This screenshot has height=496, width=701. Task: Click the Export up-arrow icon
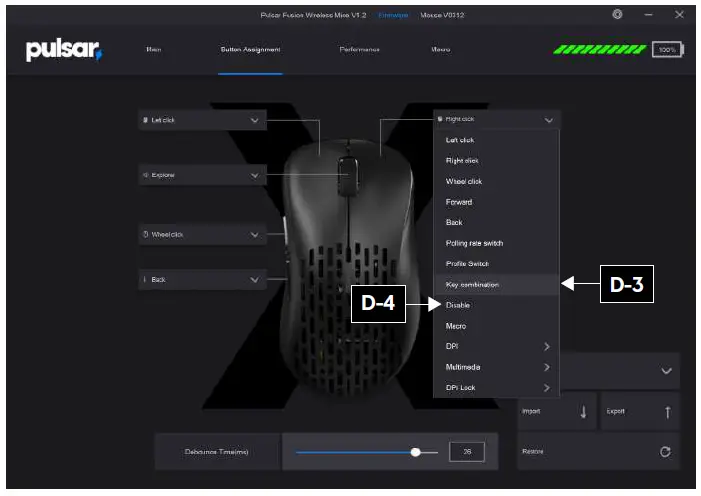pos(667,412)
